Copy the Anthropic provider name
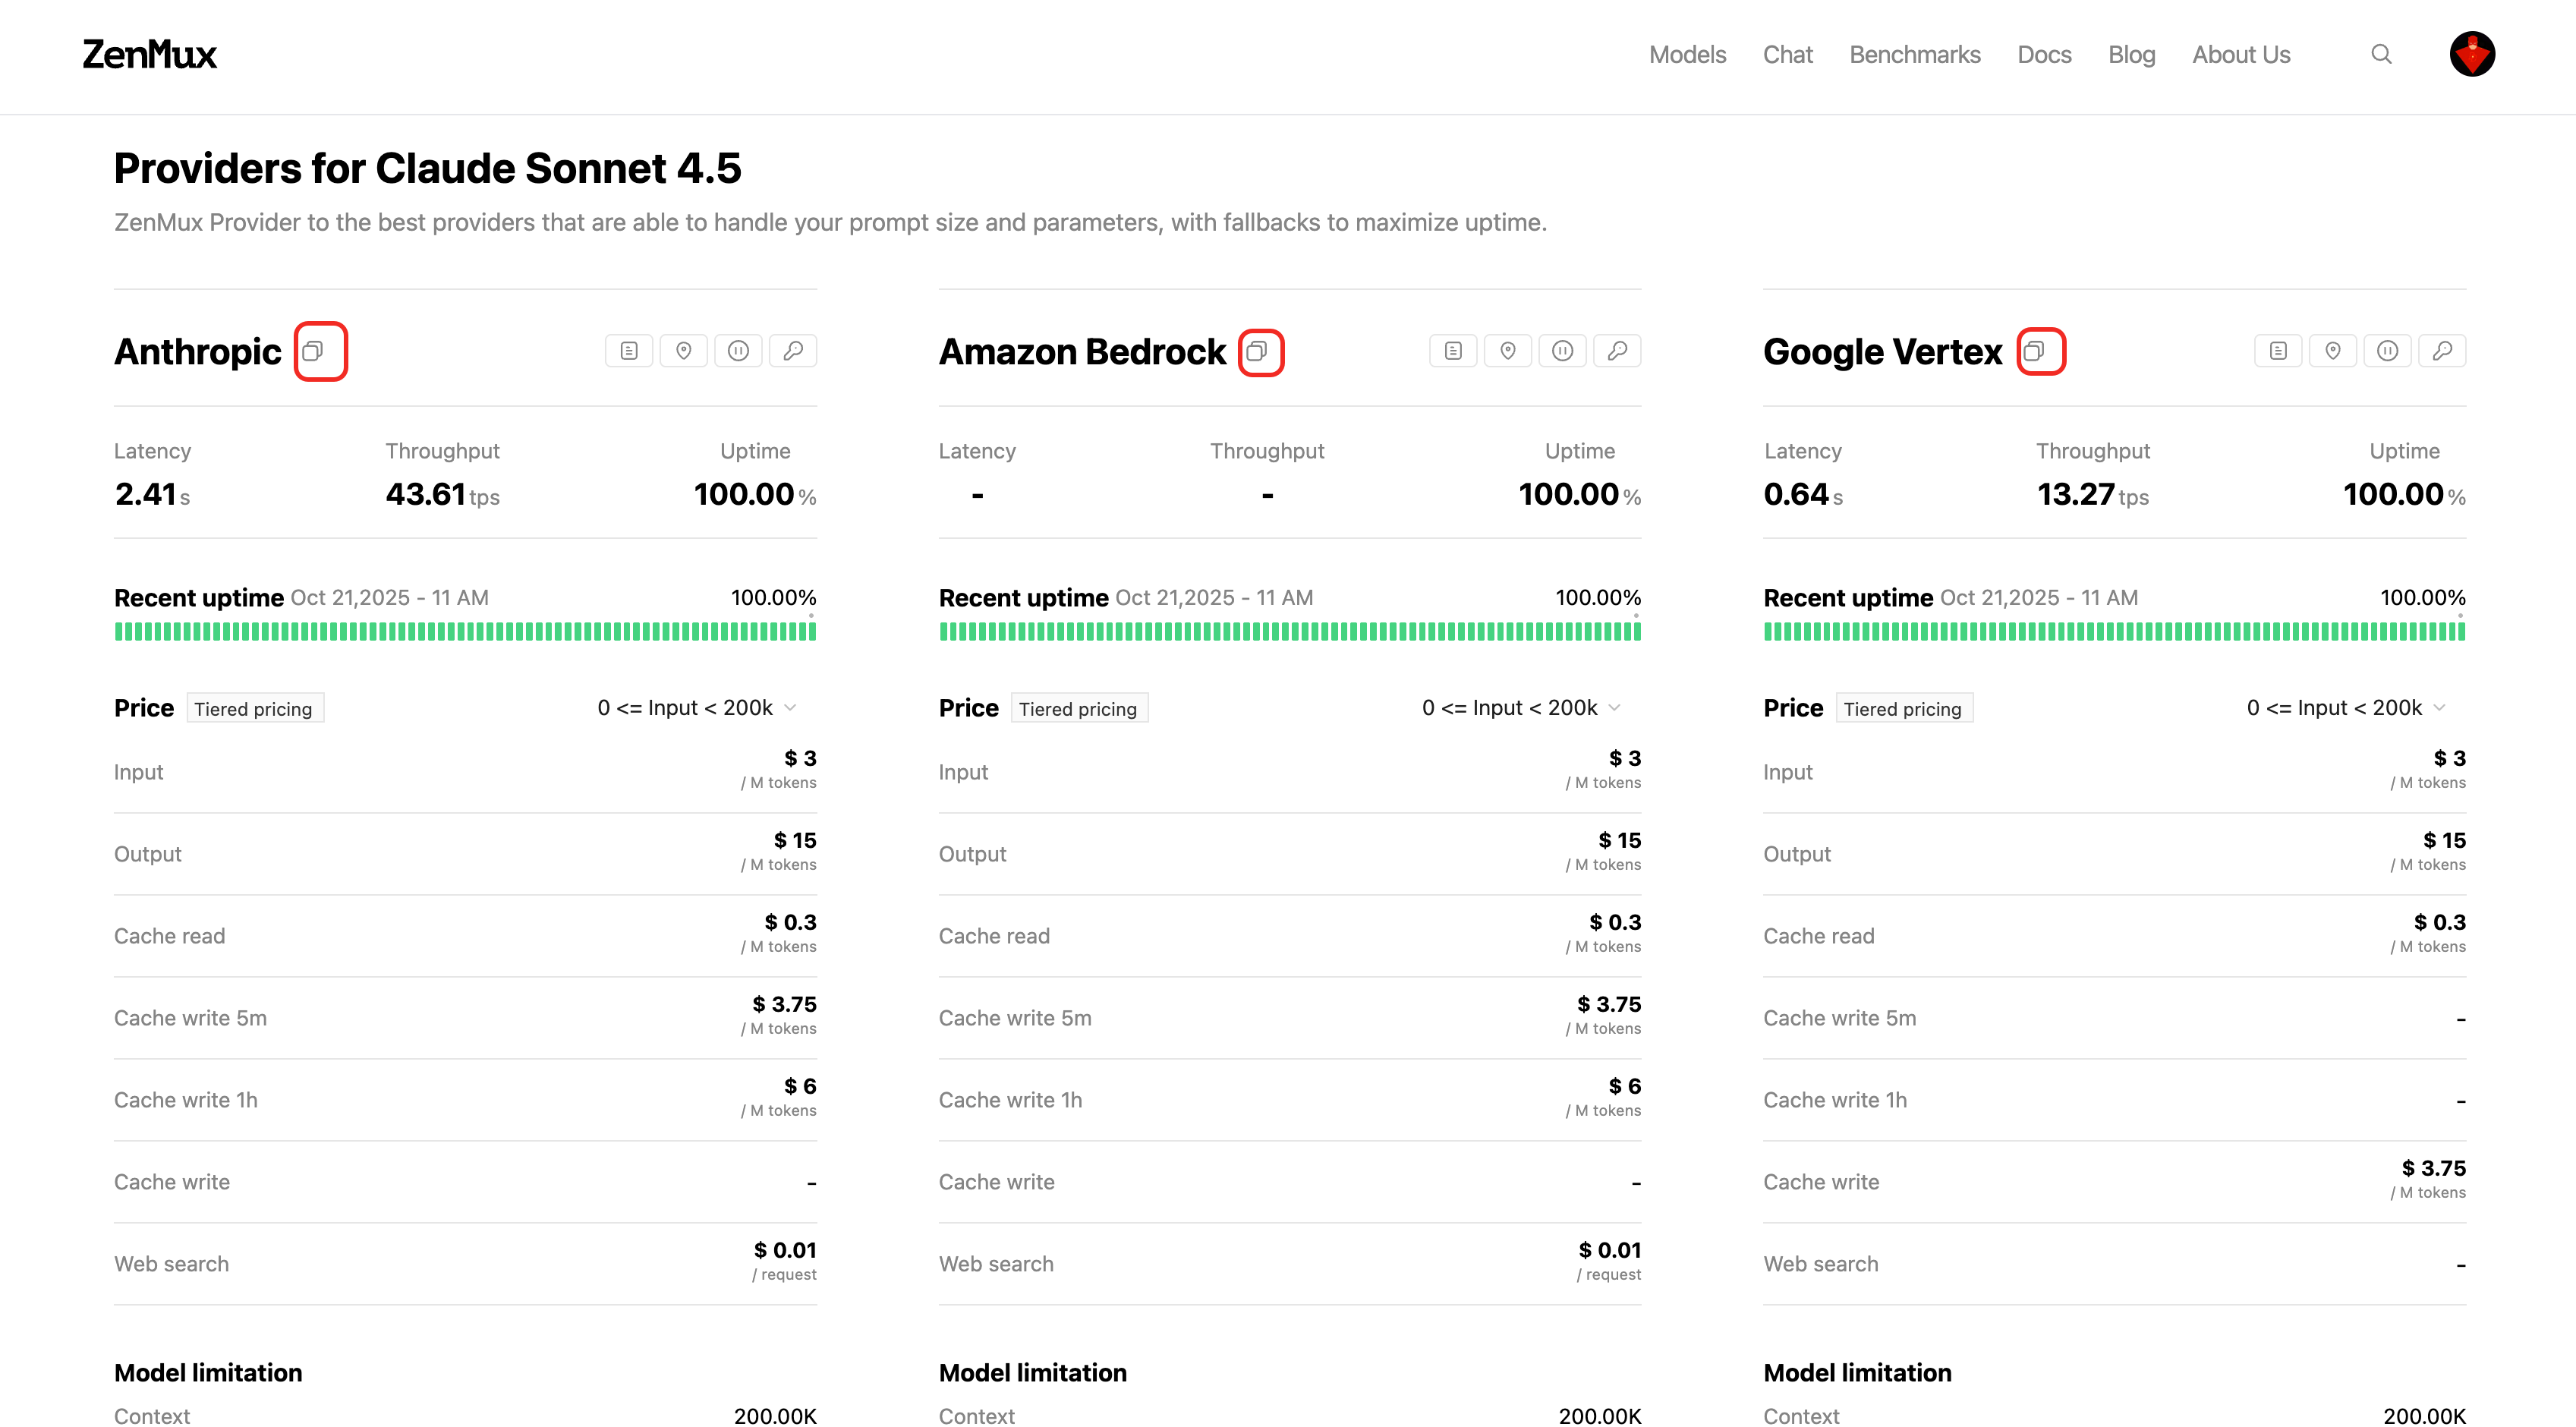2576x1427 pixels. (313, 351)
